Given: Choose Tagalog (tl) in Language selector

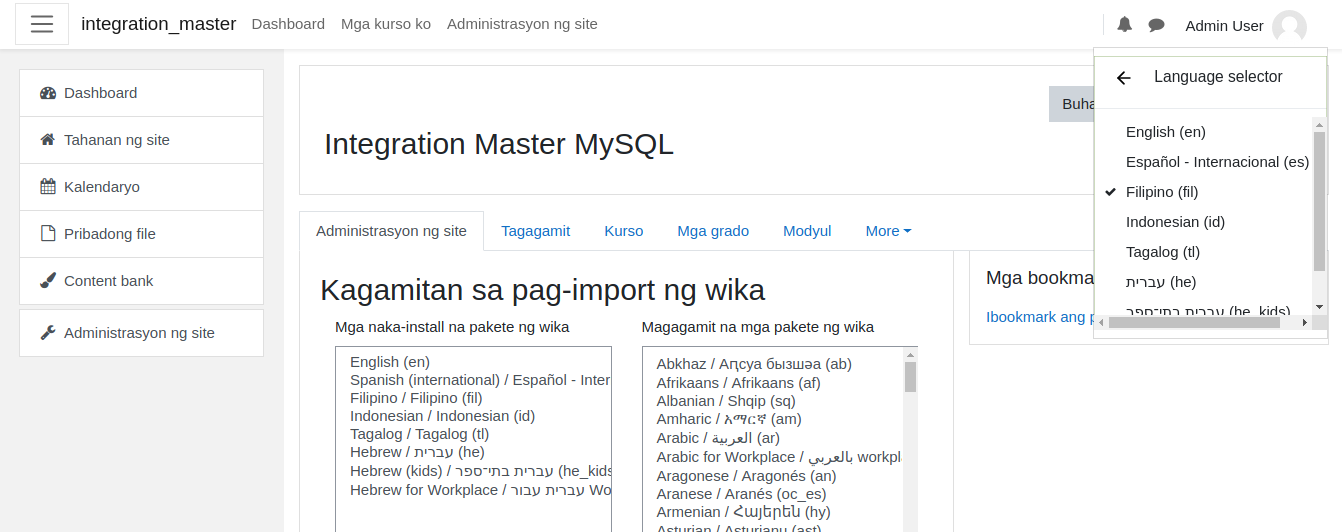Looking at the screenshot, I should coord(1163,252).
